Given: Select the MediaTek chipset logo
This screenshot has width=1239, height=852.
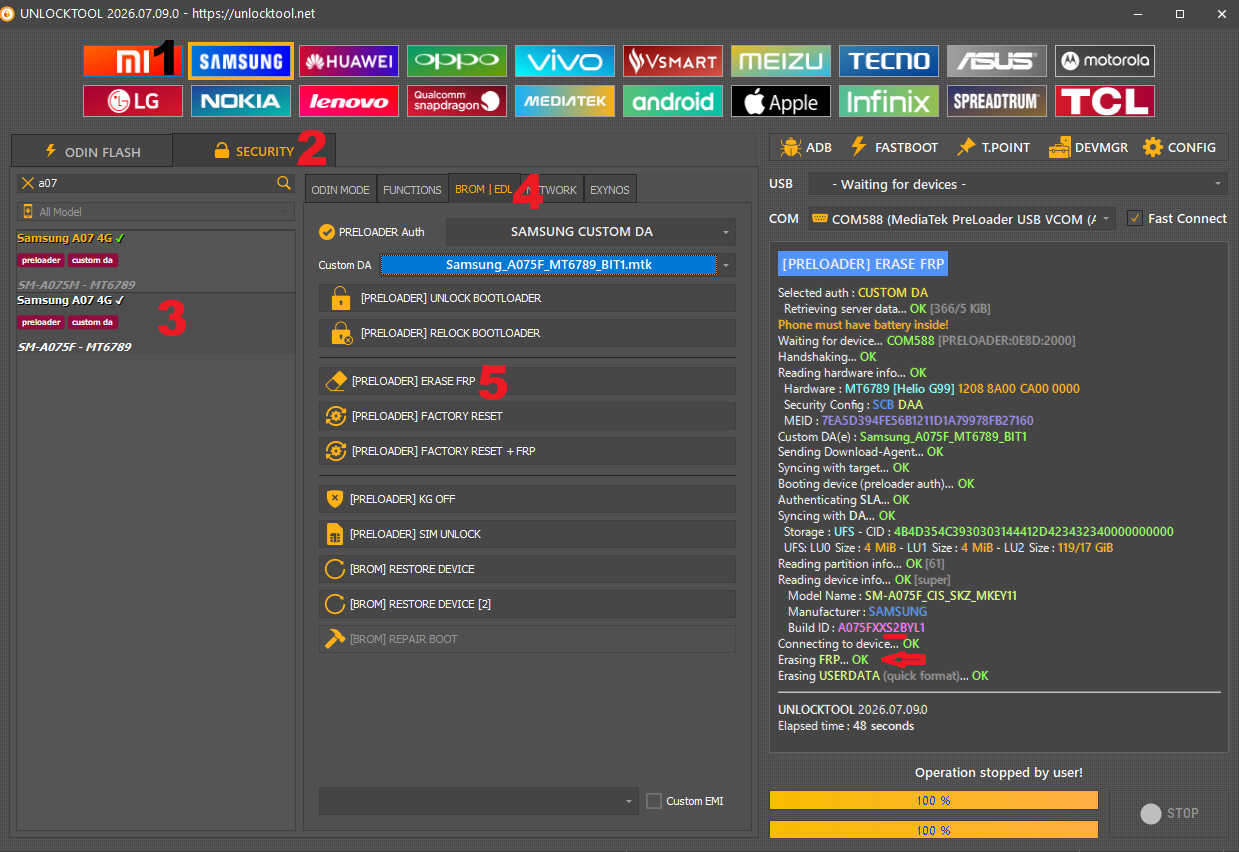Looking at the screenshot, I should point(565,101).
